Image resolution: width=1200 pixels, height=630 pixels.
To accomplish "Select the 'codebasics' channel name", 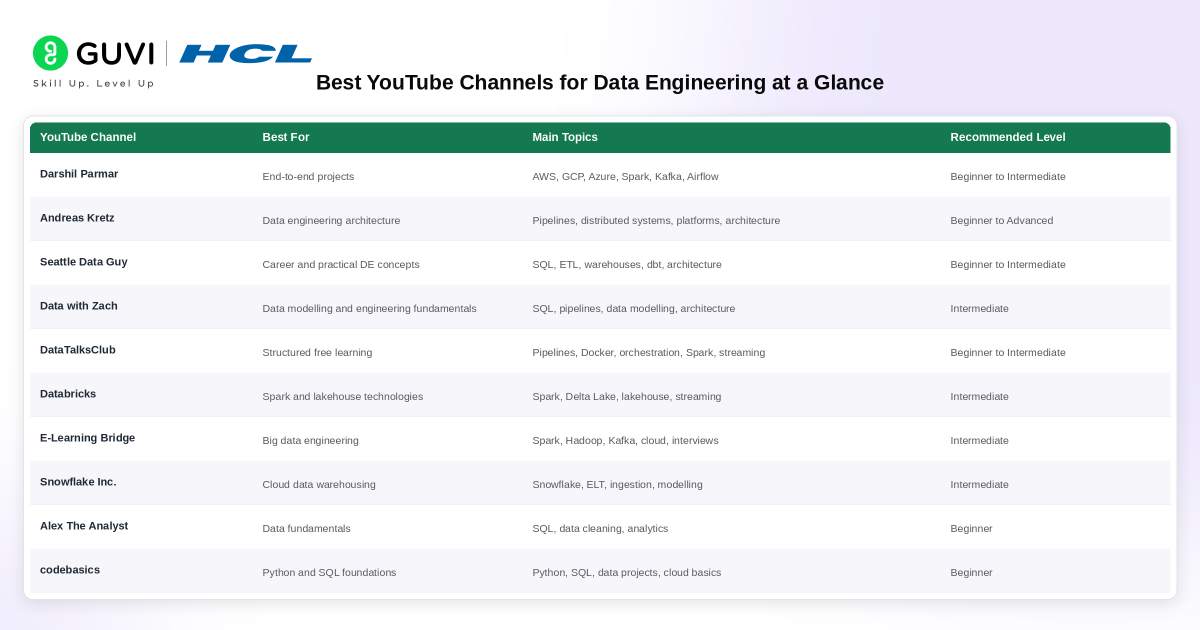I will pyautogui.click(x=70, y=570).
